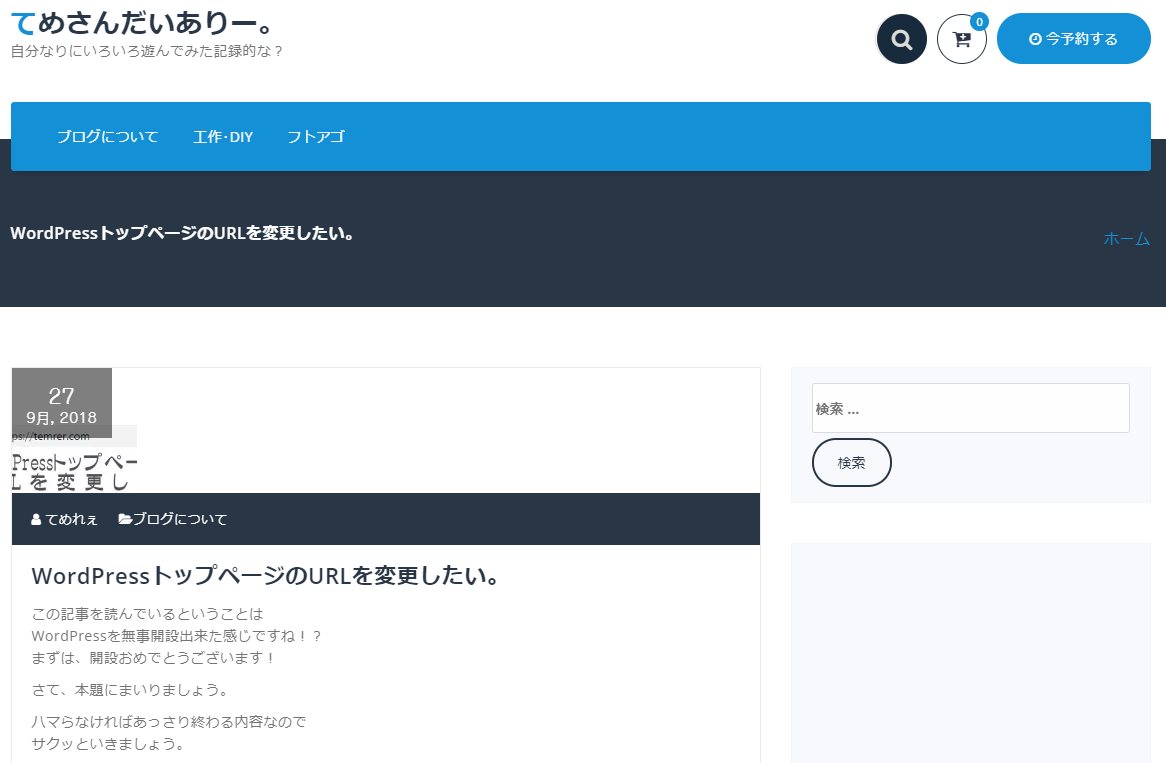Open the site title てめさんだいありー。
The width and height of the screenshot is (1166, 763).
[144, 22]
